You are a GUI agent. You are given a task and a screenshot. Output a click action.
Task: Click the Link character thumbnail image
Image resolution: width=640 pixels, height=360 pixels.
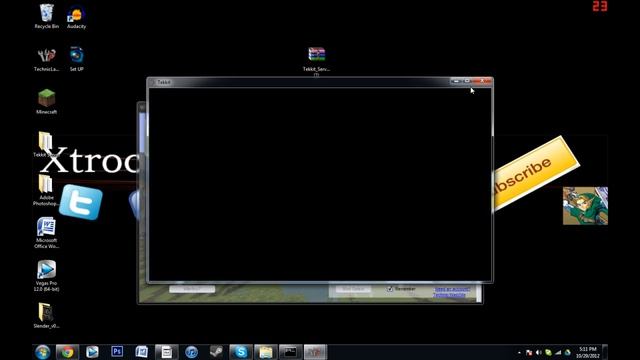click(x=585, y=206)
